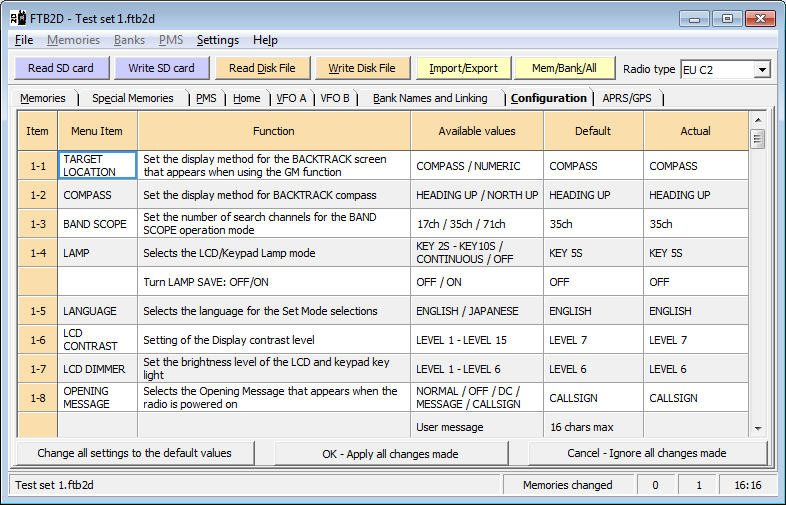Switch to the APRS/GPS tab
The width and height of the screenshot is (786, 505).
627,98
